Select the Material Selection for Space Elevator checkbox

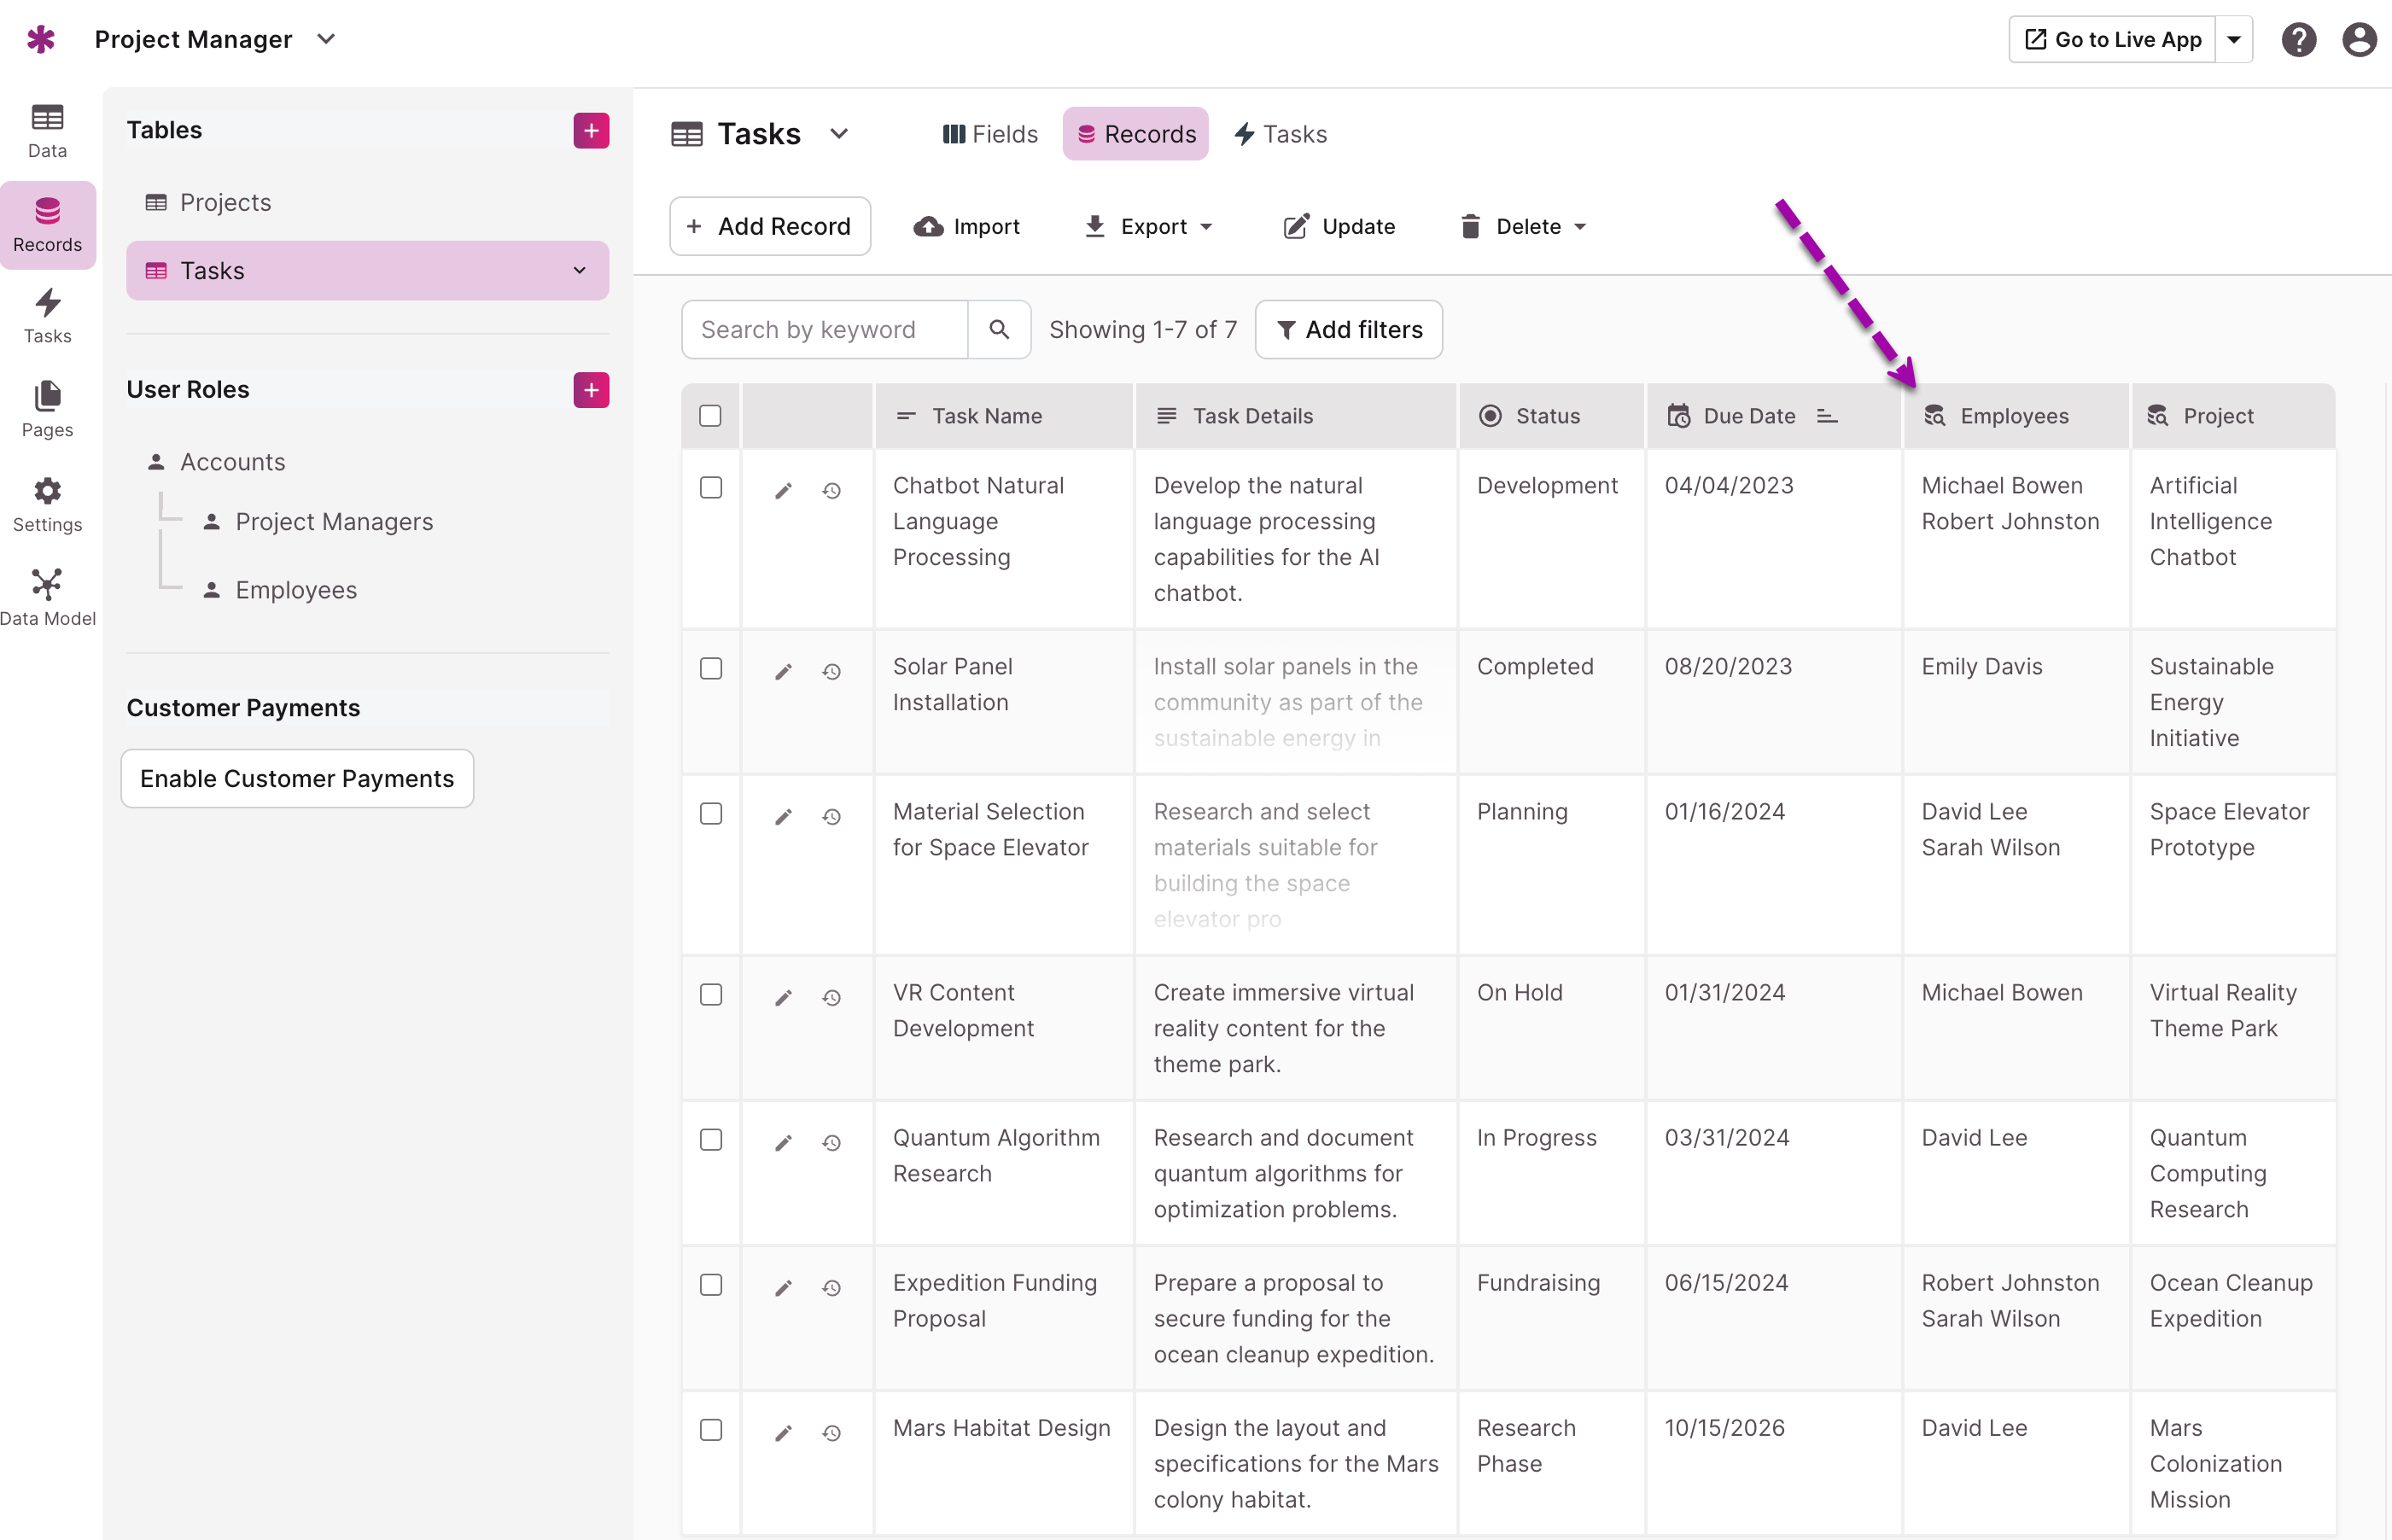(710, 814)
